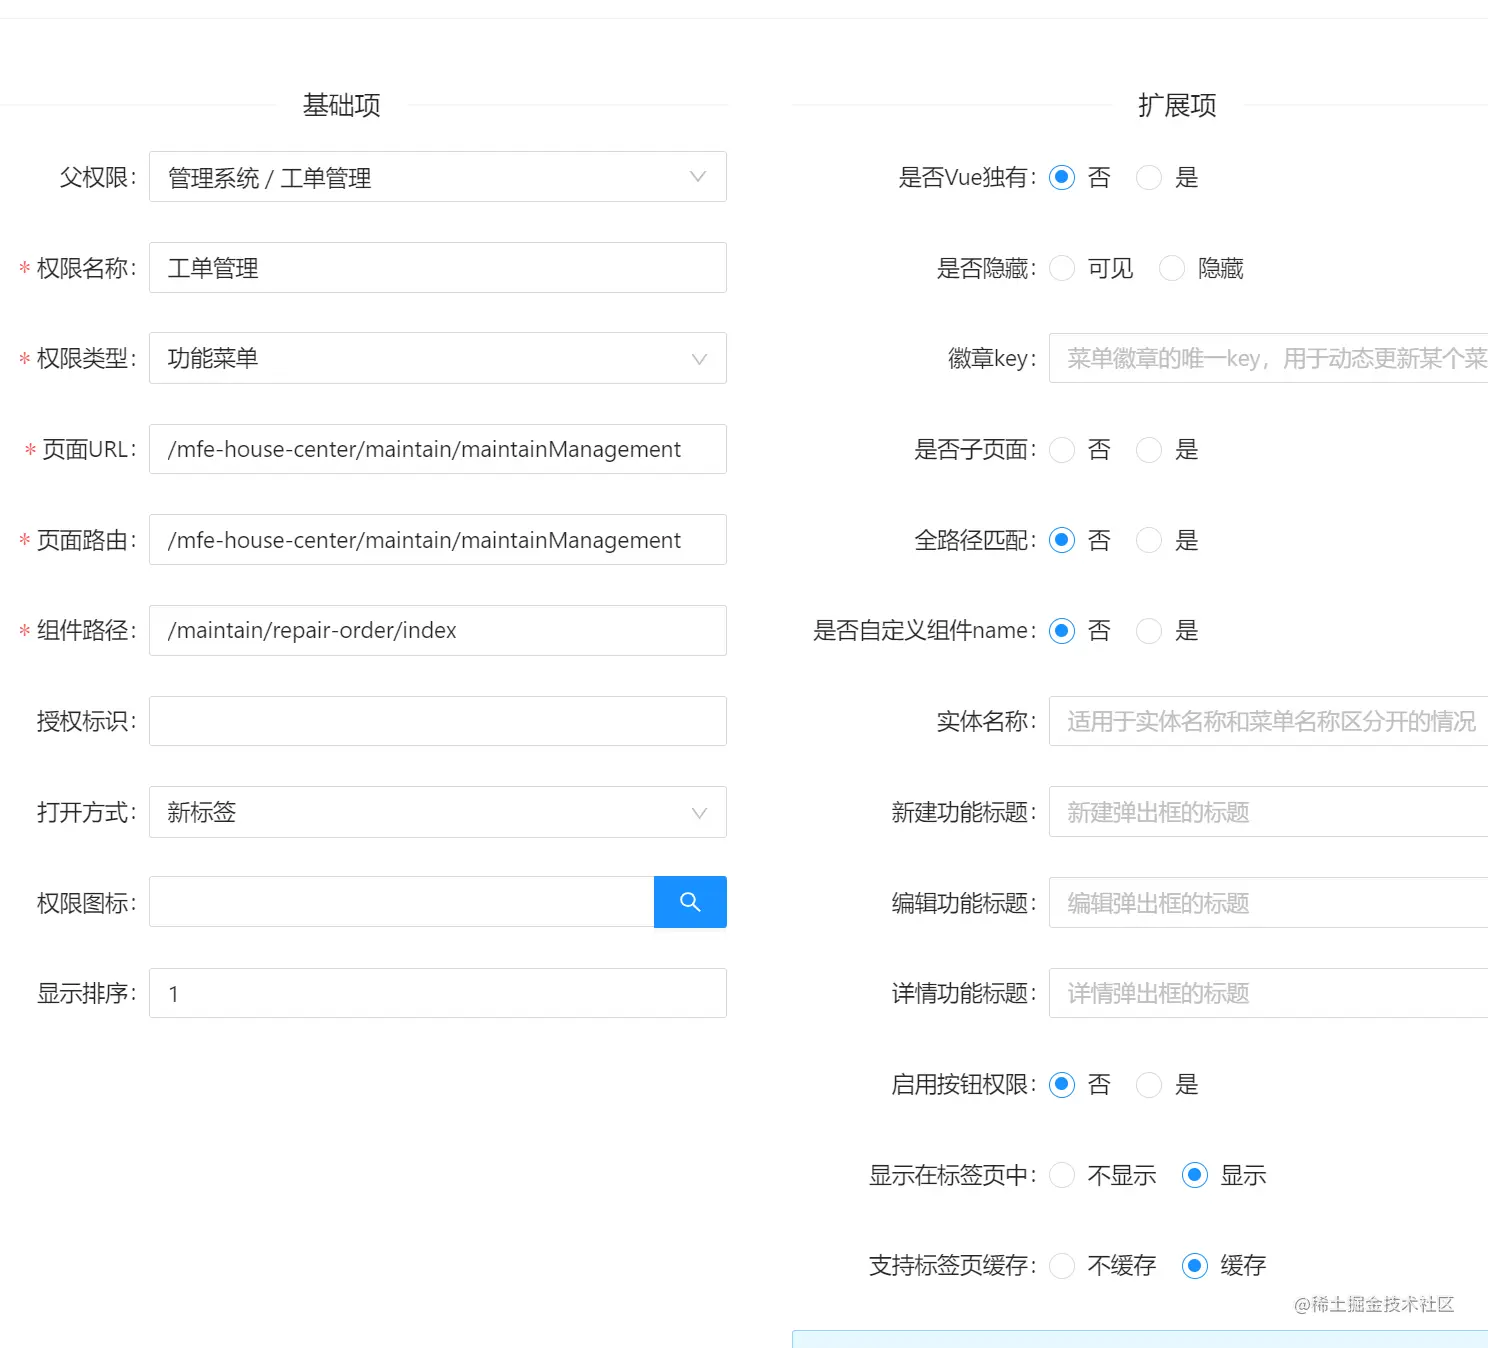
Task: Select 是 for 是否Vue独有
Action: [1149, 177]
